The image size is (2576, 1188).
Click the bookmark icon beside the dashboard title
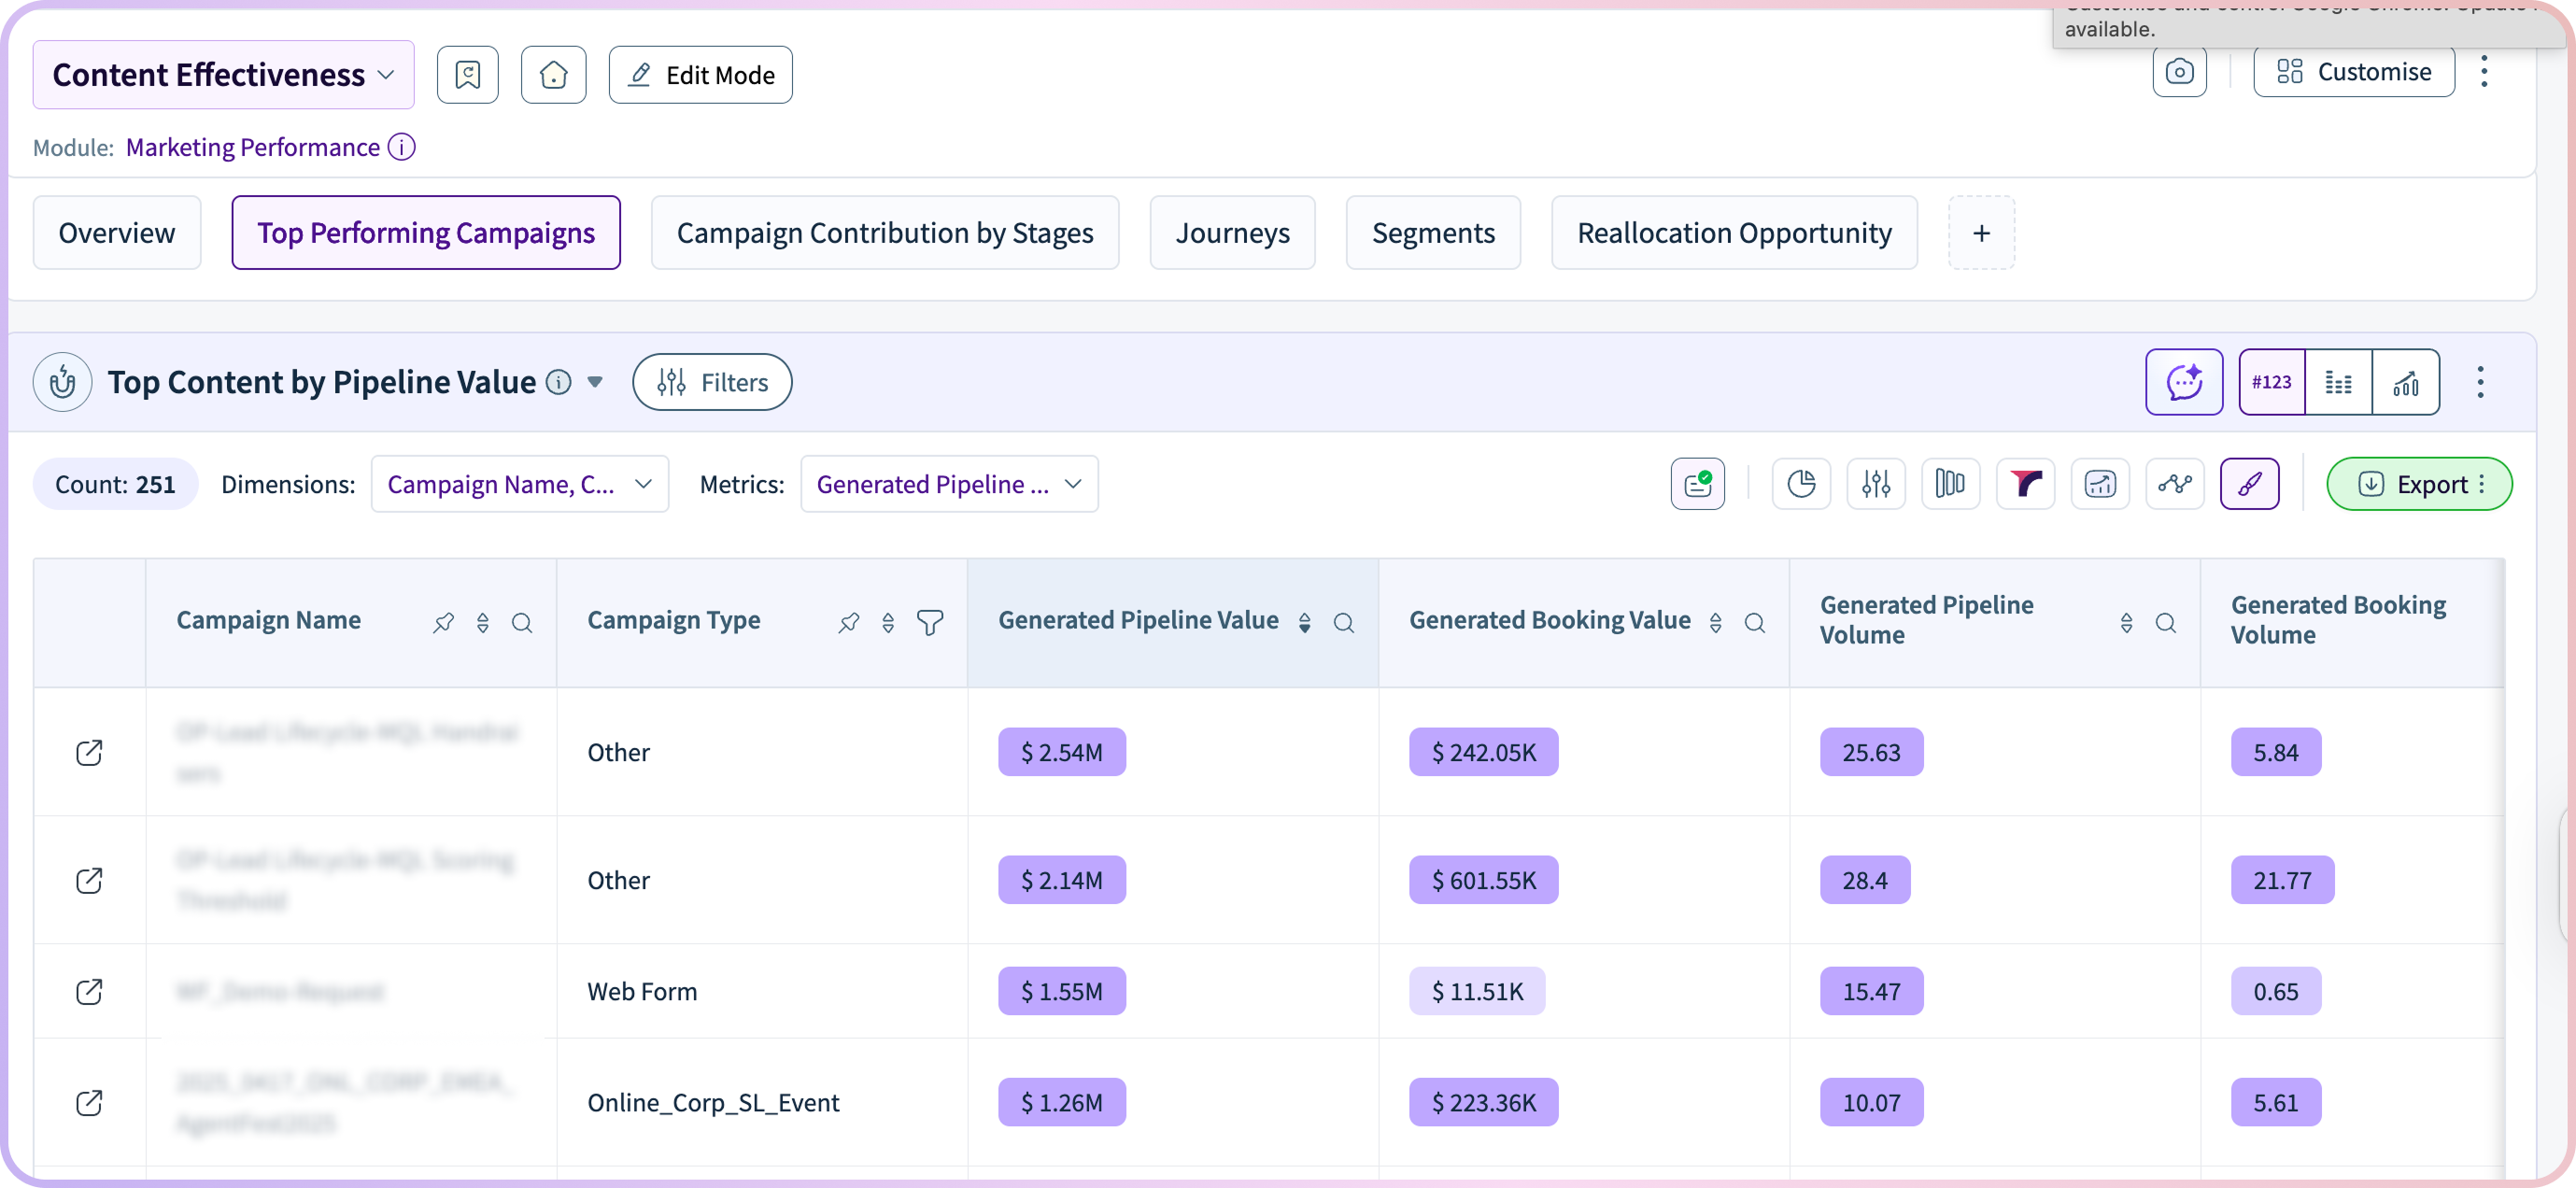467,75
